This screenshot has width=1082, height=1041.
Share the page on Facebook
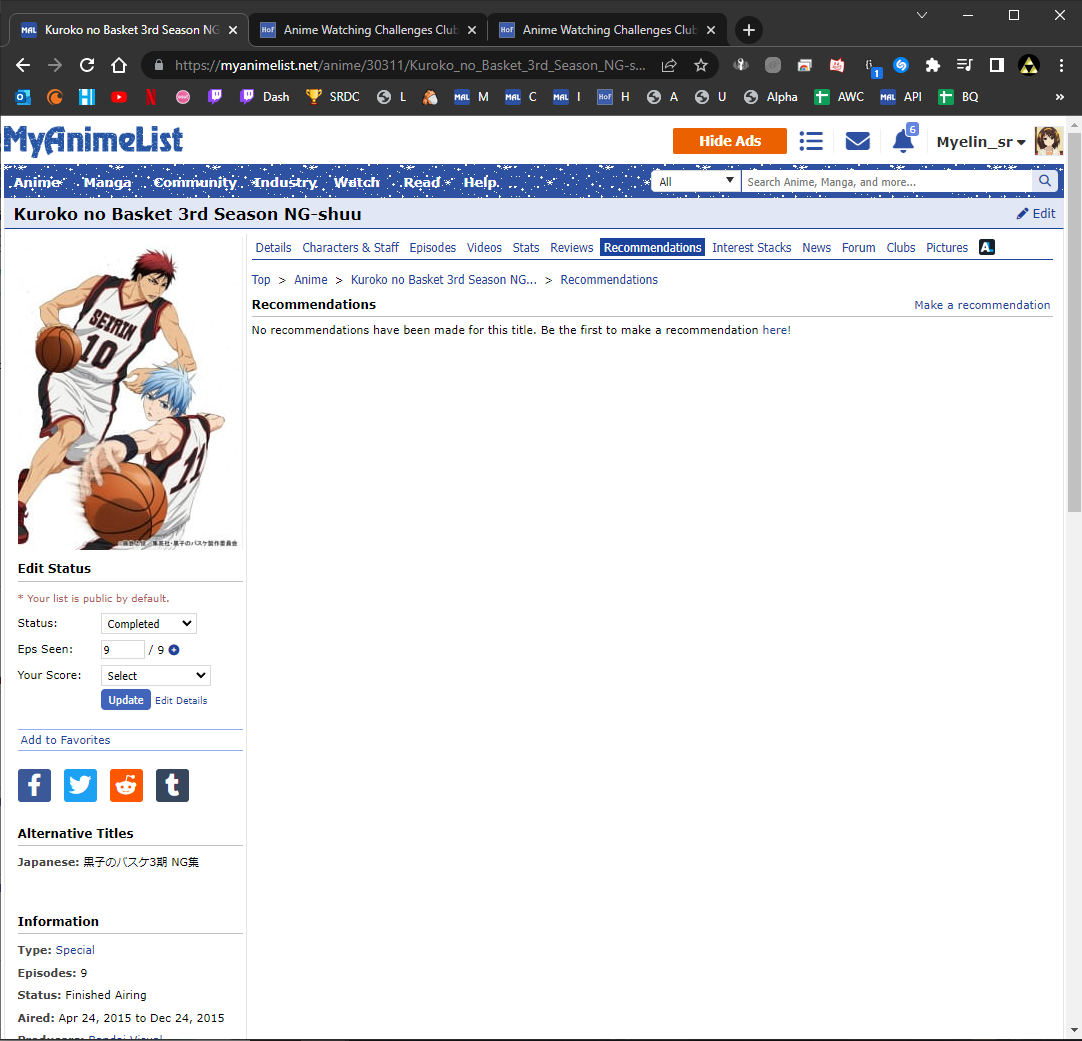click(35, 785)
